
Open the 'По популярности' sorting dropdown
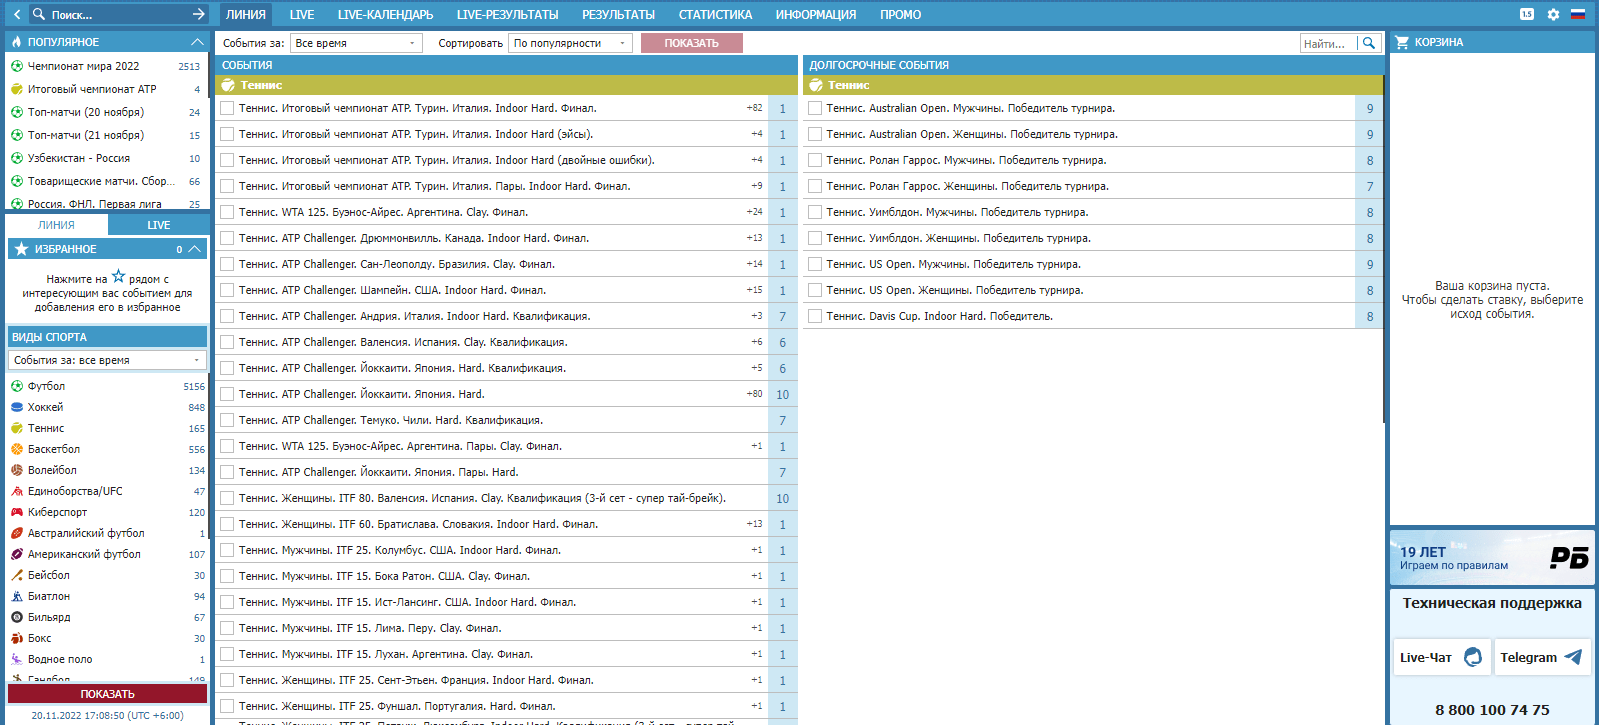click(570, 43)
